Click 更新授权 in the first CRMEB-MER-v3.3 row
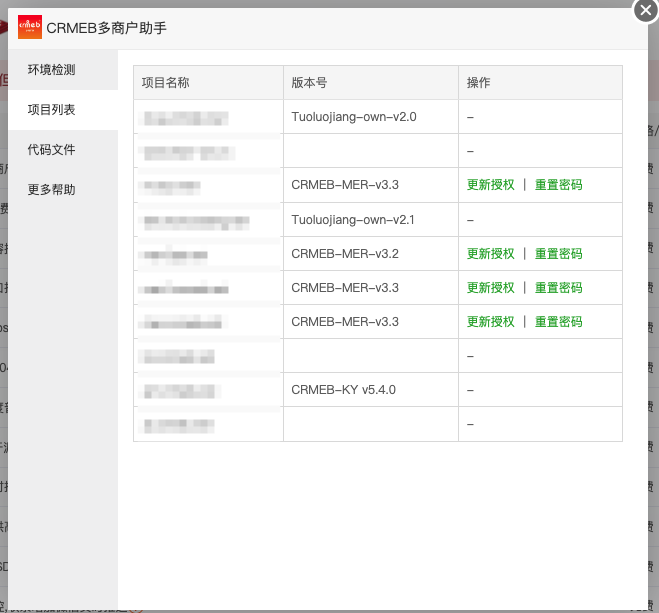 pyautogui.click(x=490, y=185)
